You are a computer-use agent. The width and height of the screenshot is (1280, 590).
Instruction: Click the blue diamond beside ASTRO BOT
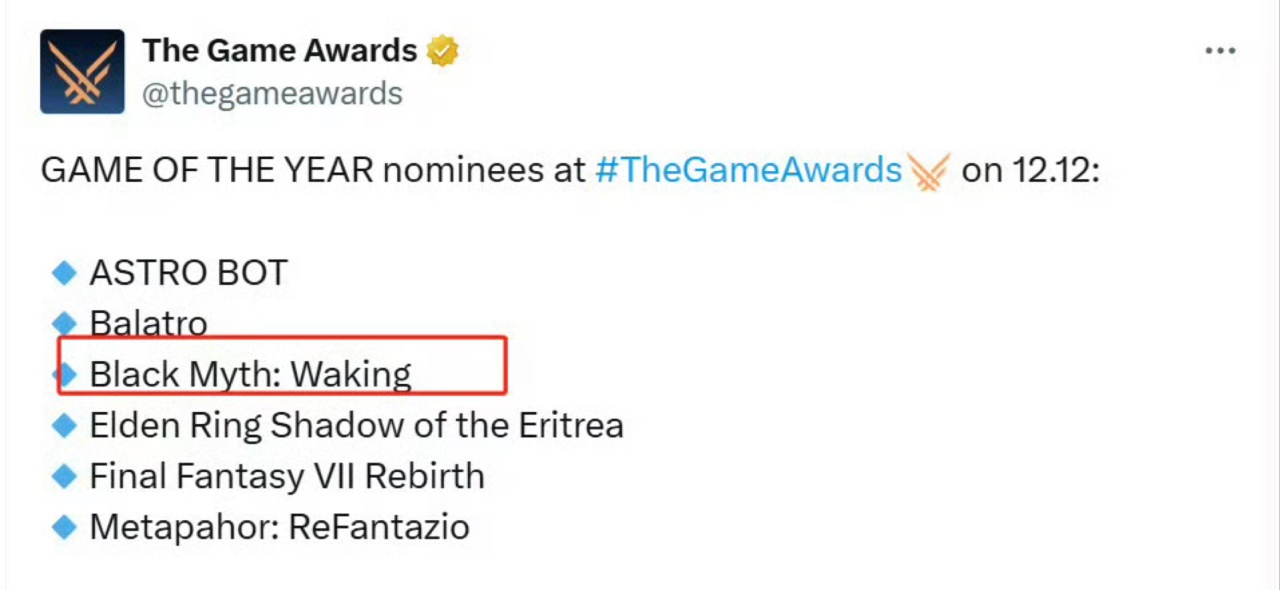tap(64, 272)
